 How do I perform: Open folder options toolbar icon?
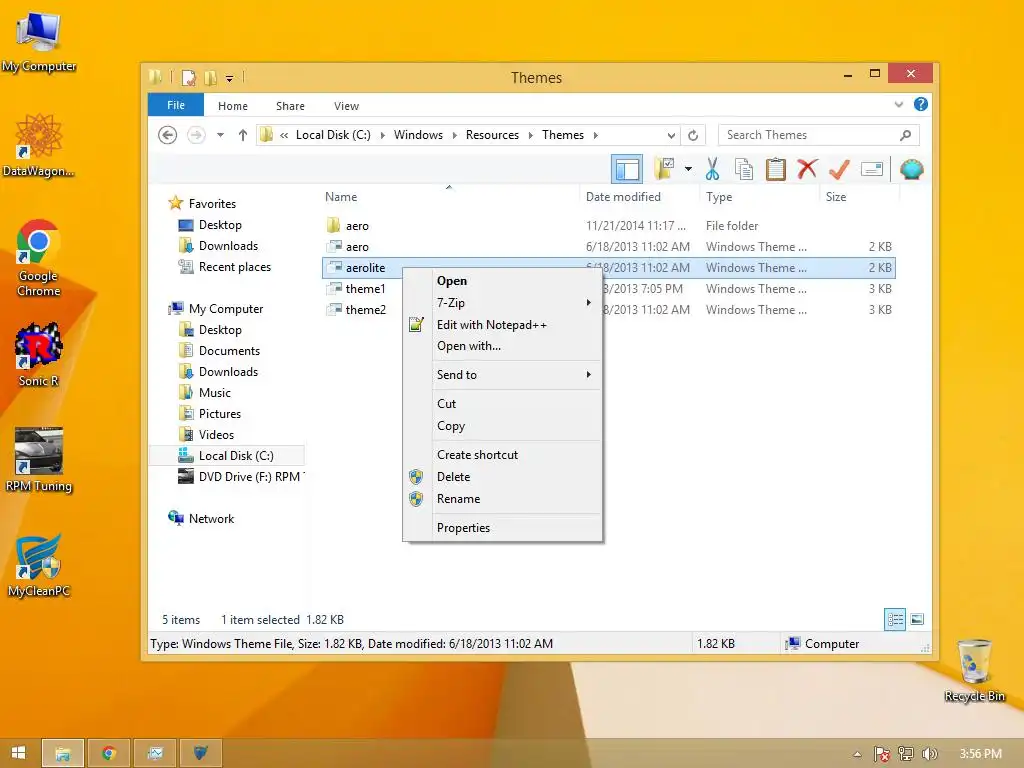point(665,169)
